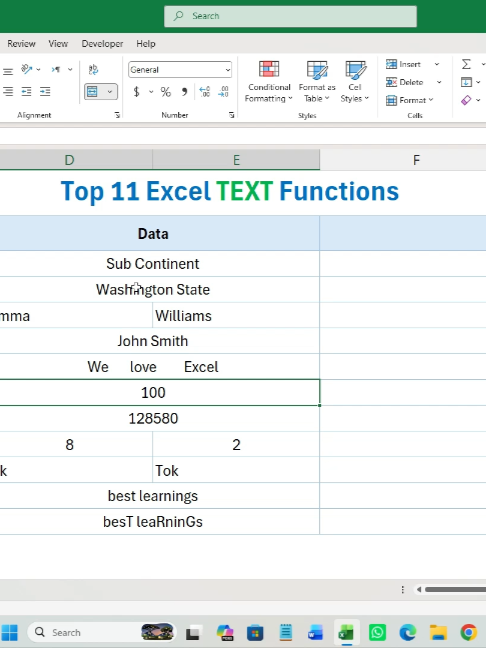Click the Windows taskbar Search box
Viewport: 486px width, 648px height.
coord(101,632)
